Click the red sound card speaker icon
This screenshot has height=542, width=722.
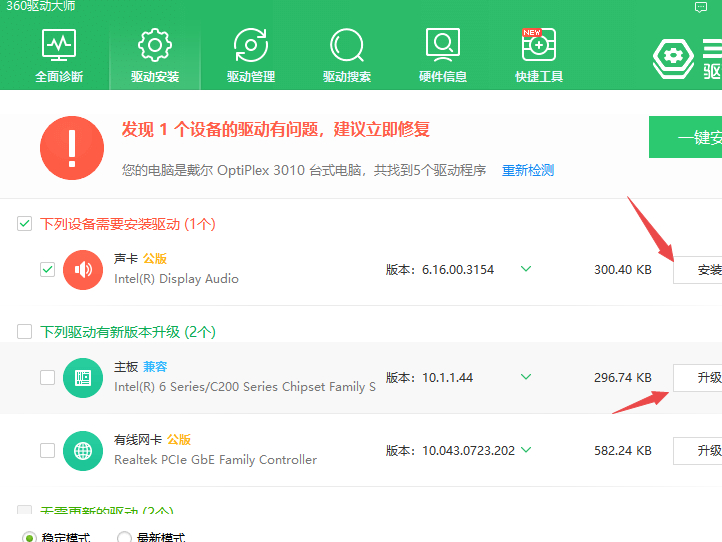tap(83, 270)
